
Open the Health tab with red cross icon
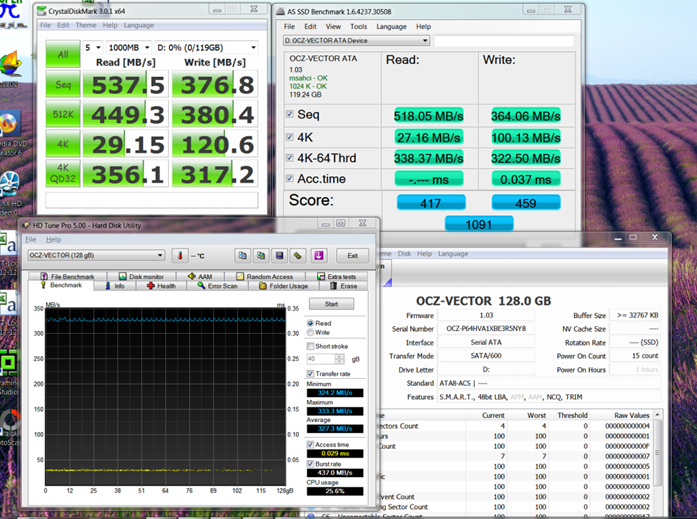[162, 286]
